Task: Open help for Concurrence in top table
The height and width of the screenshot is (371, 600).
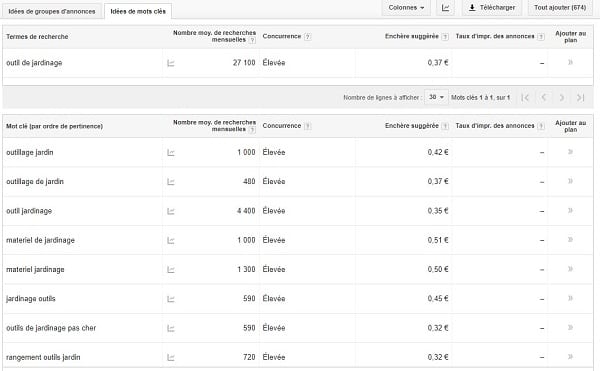Action: [x=308, y=37]
